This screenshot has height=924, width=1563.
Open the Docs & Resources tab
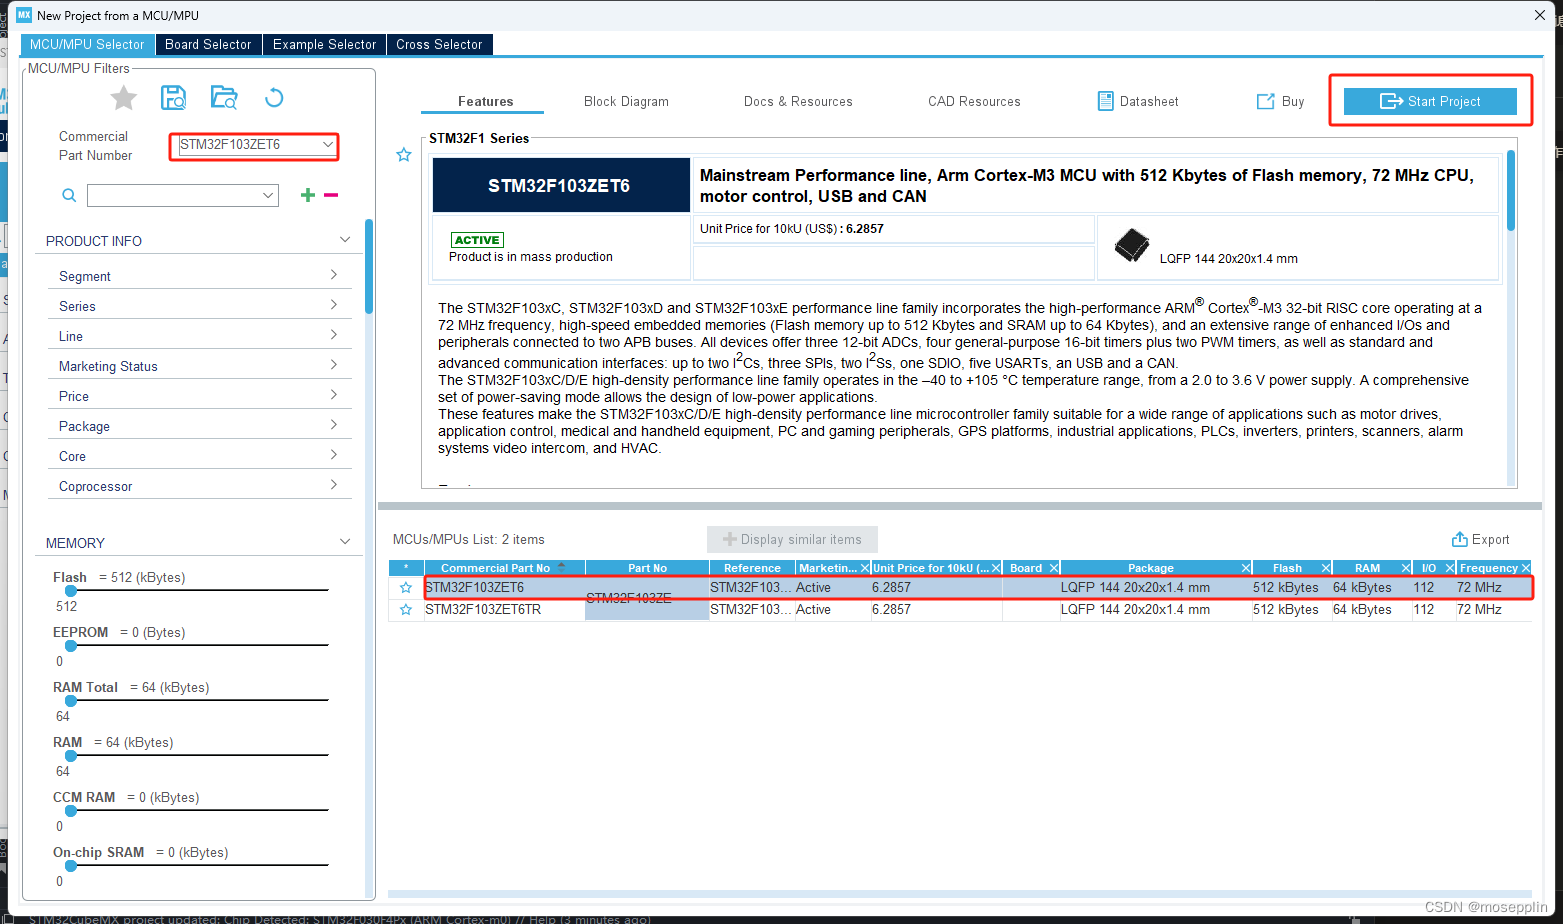tap(798, 101)
